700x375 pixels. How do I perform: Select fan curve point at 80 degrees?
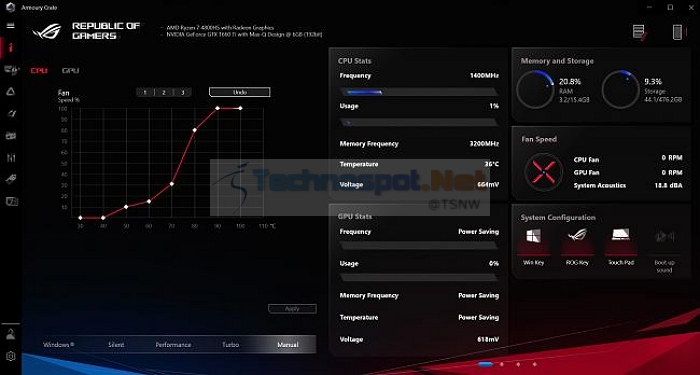[195, 130]
